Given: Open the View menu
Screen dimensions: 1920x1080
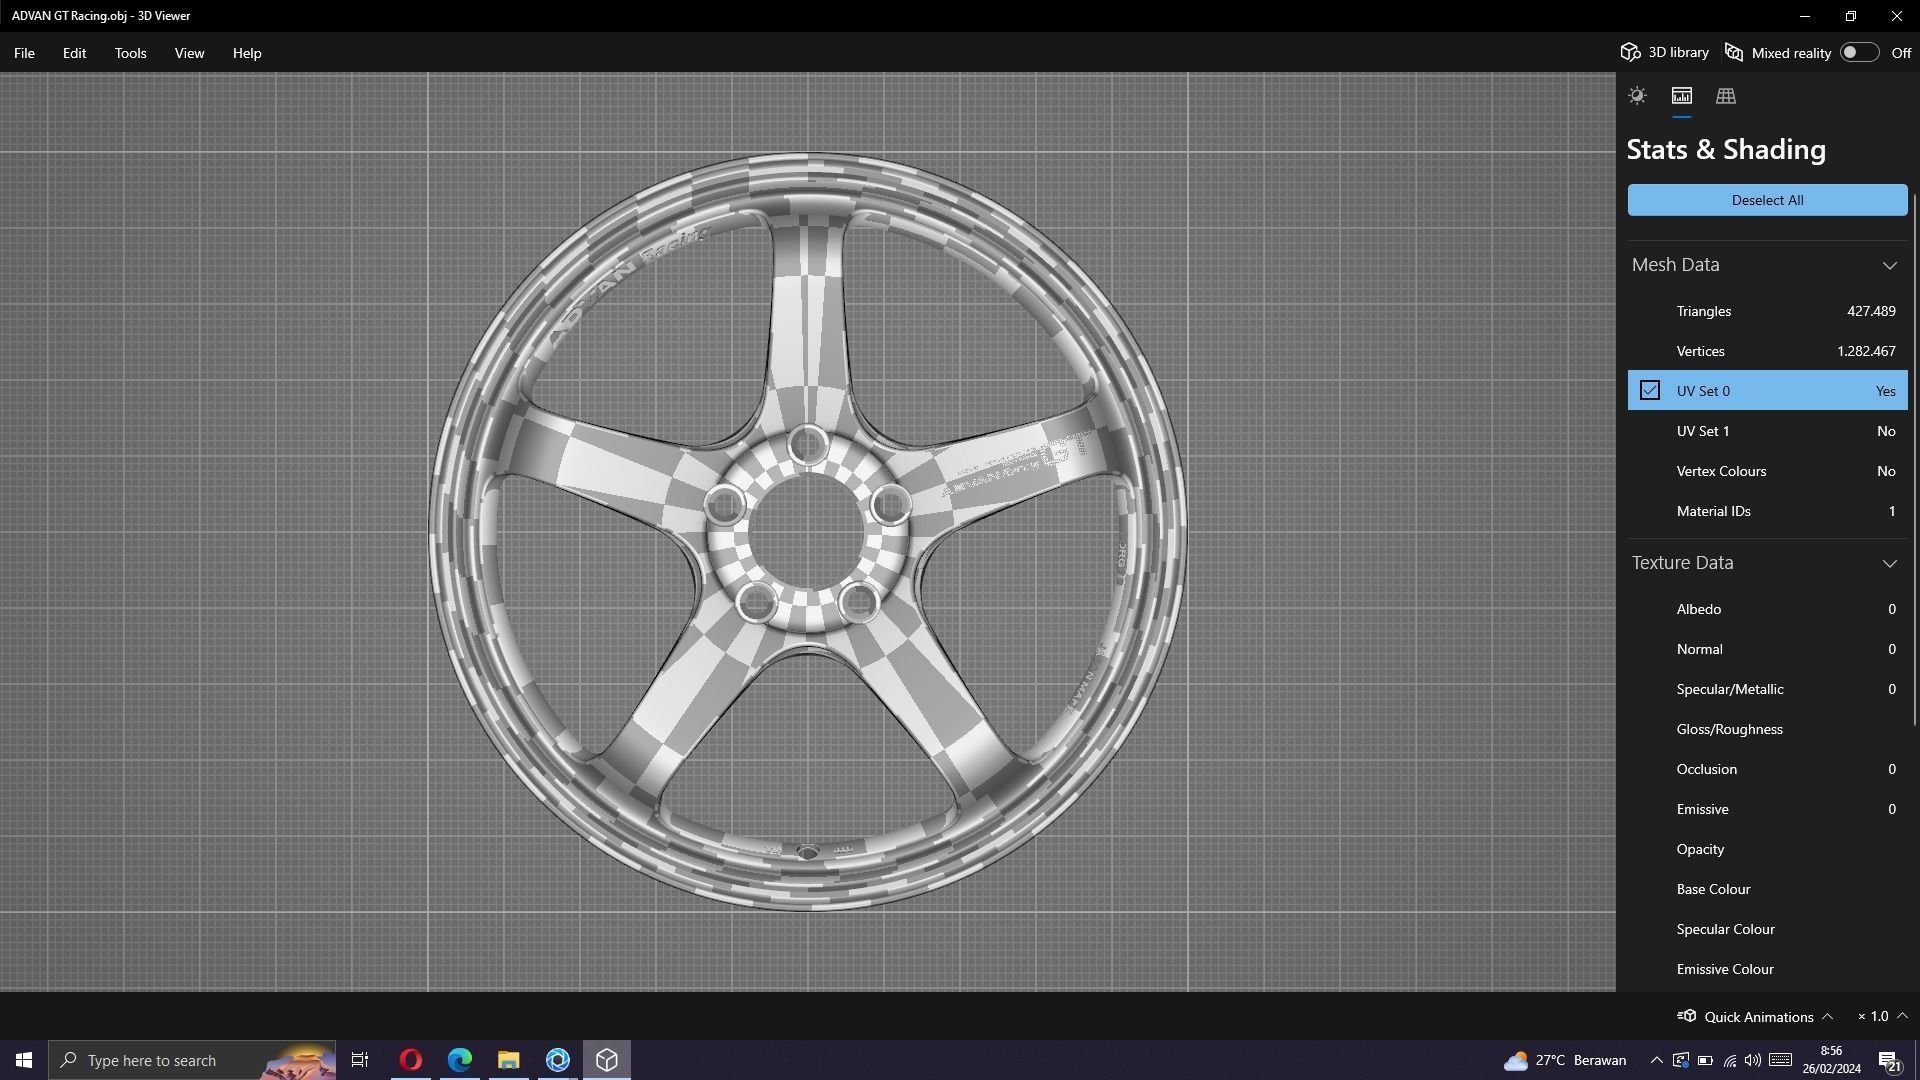Looking at the screenshot, I should [x=189, y=53].
